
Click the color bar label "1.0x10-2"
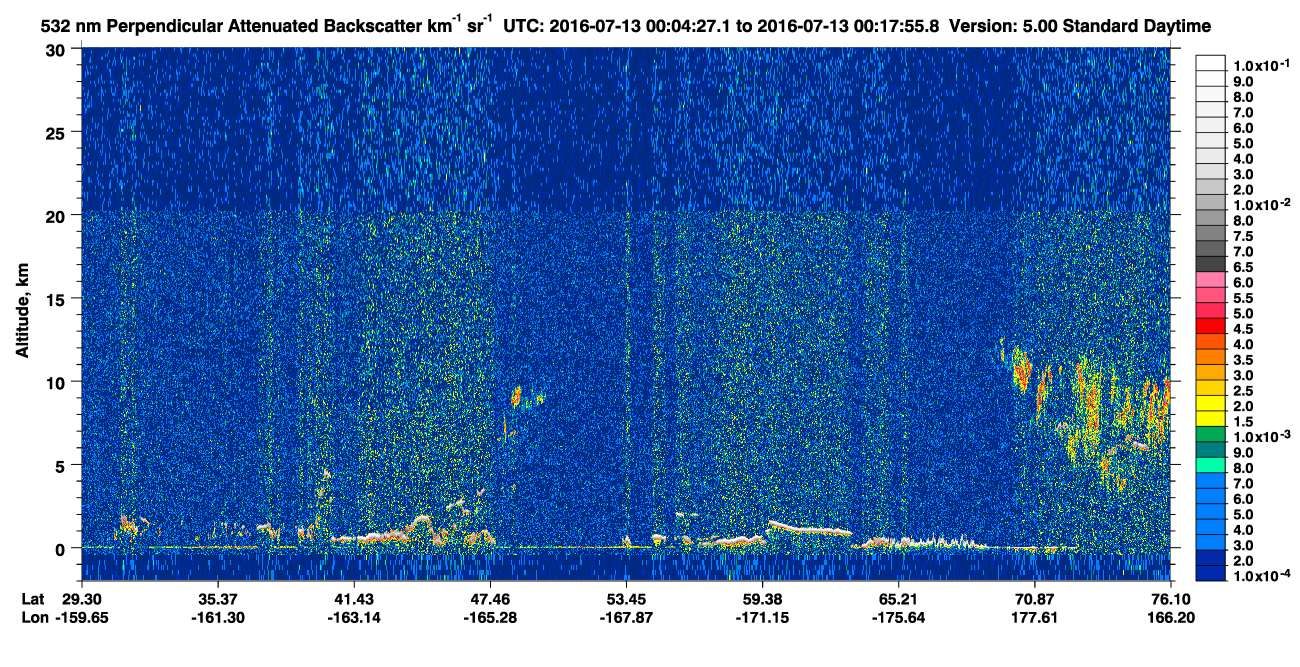coord(1262,205)
